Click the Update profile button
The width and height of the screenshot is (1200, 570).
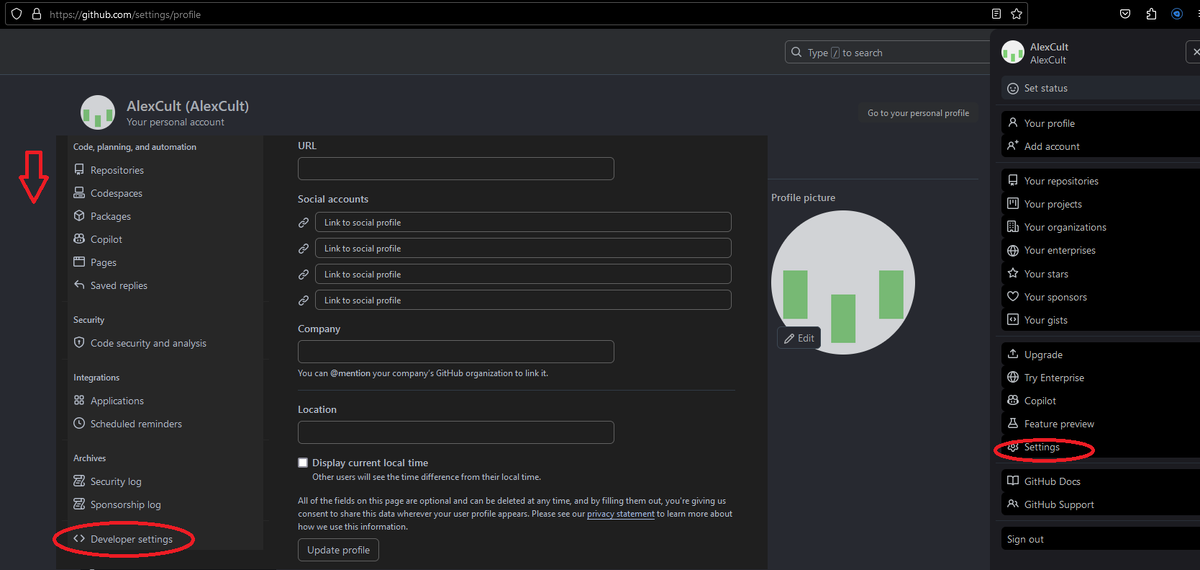pos(338,550)
